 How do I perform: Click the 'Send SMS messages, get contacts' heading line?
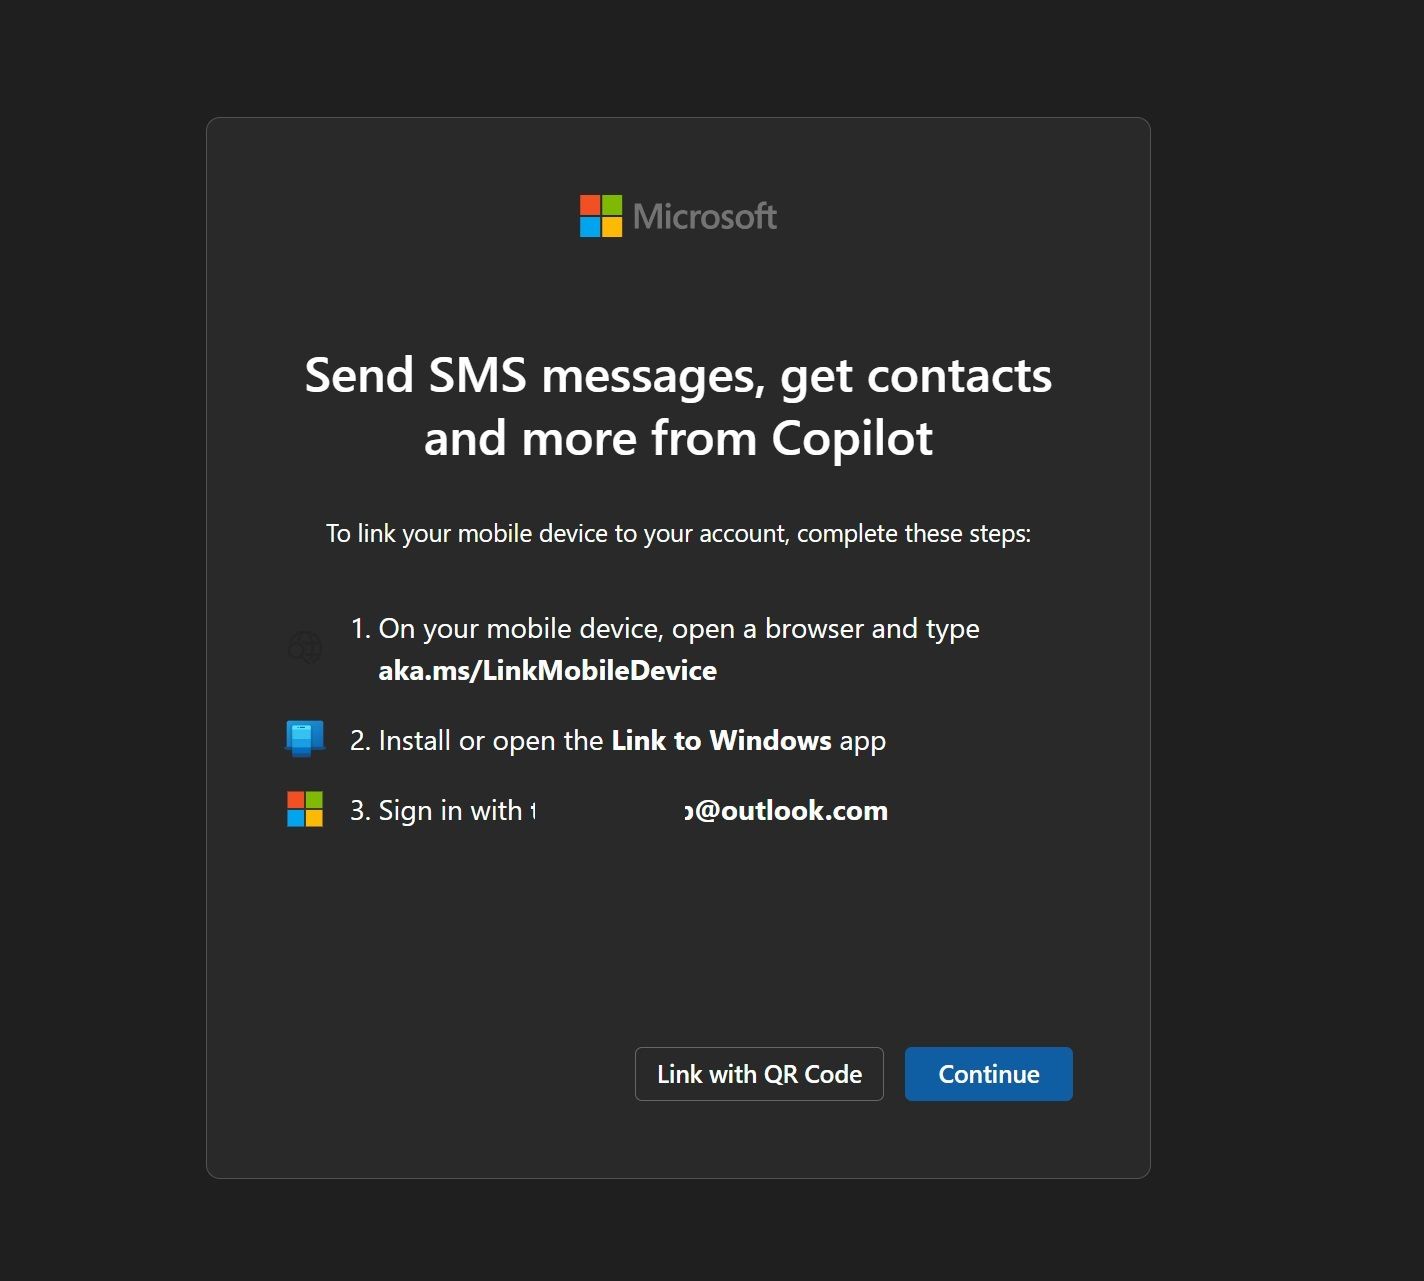tap(678, 376)
